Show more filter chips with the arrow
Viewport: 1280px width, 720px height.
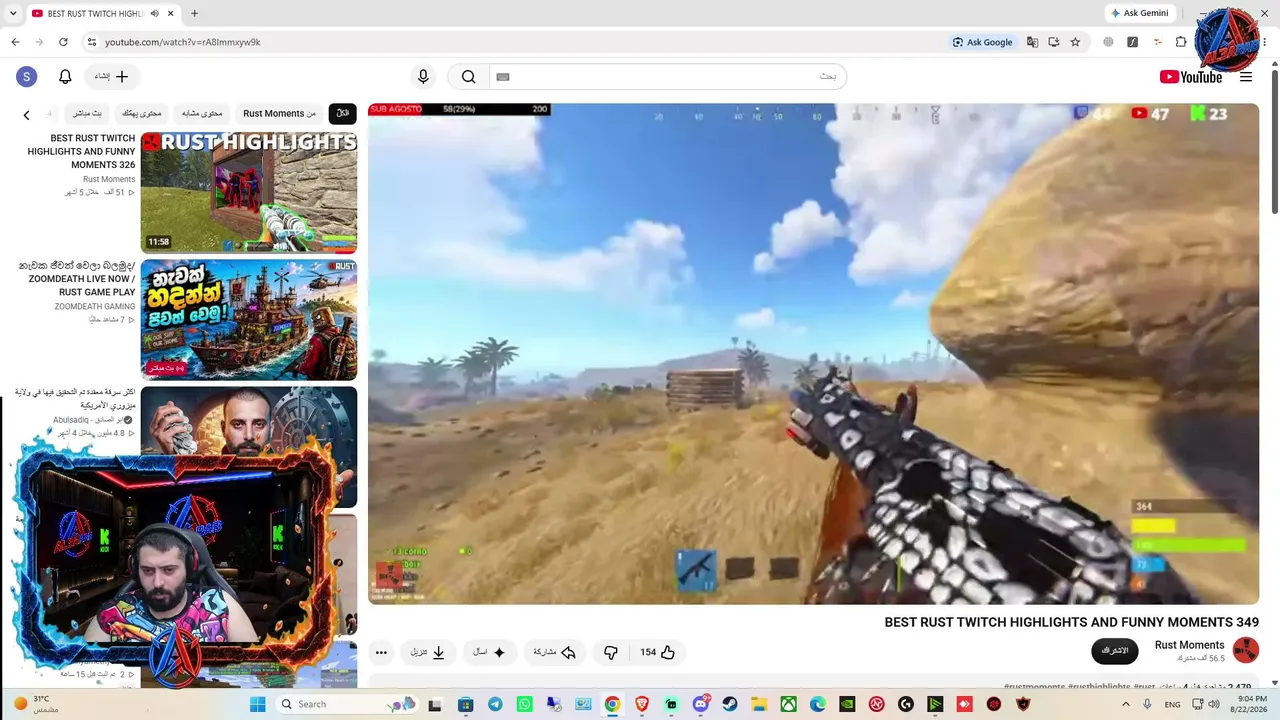26,115
